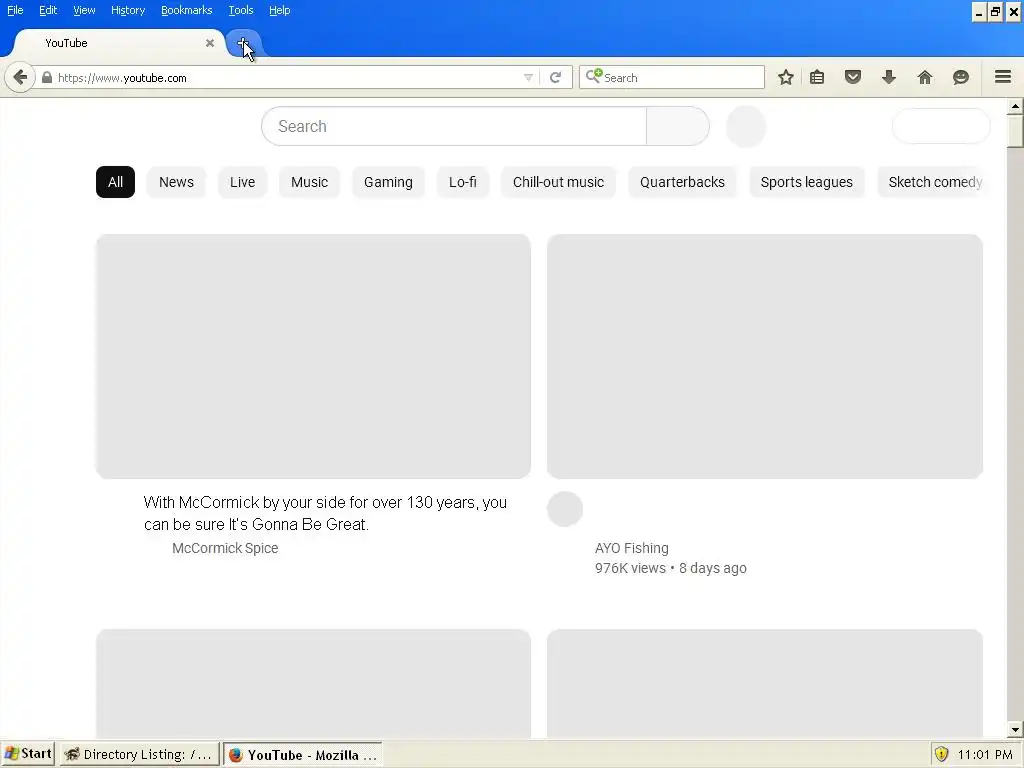Open the McCormick ad video thumbnail
1024x768 pixels.
click(313, 357)
